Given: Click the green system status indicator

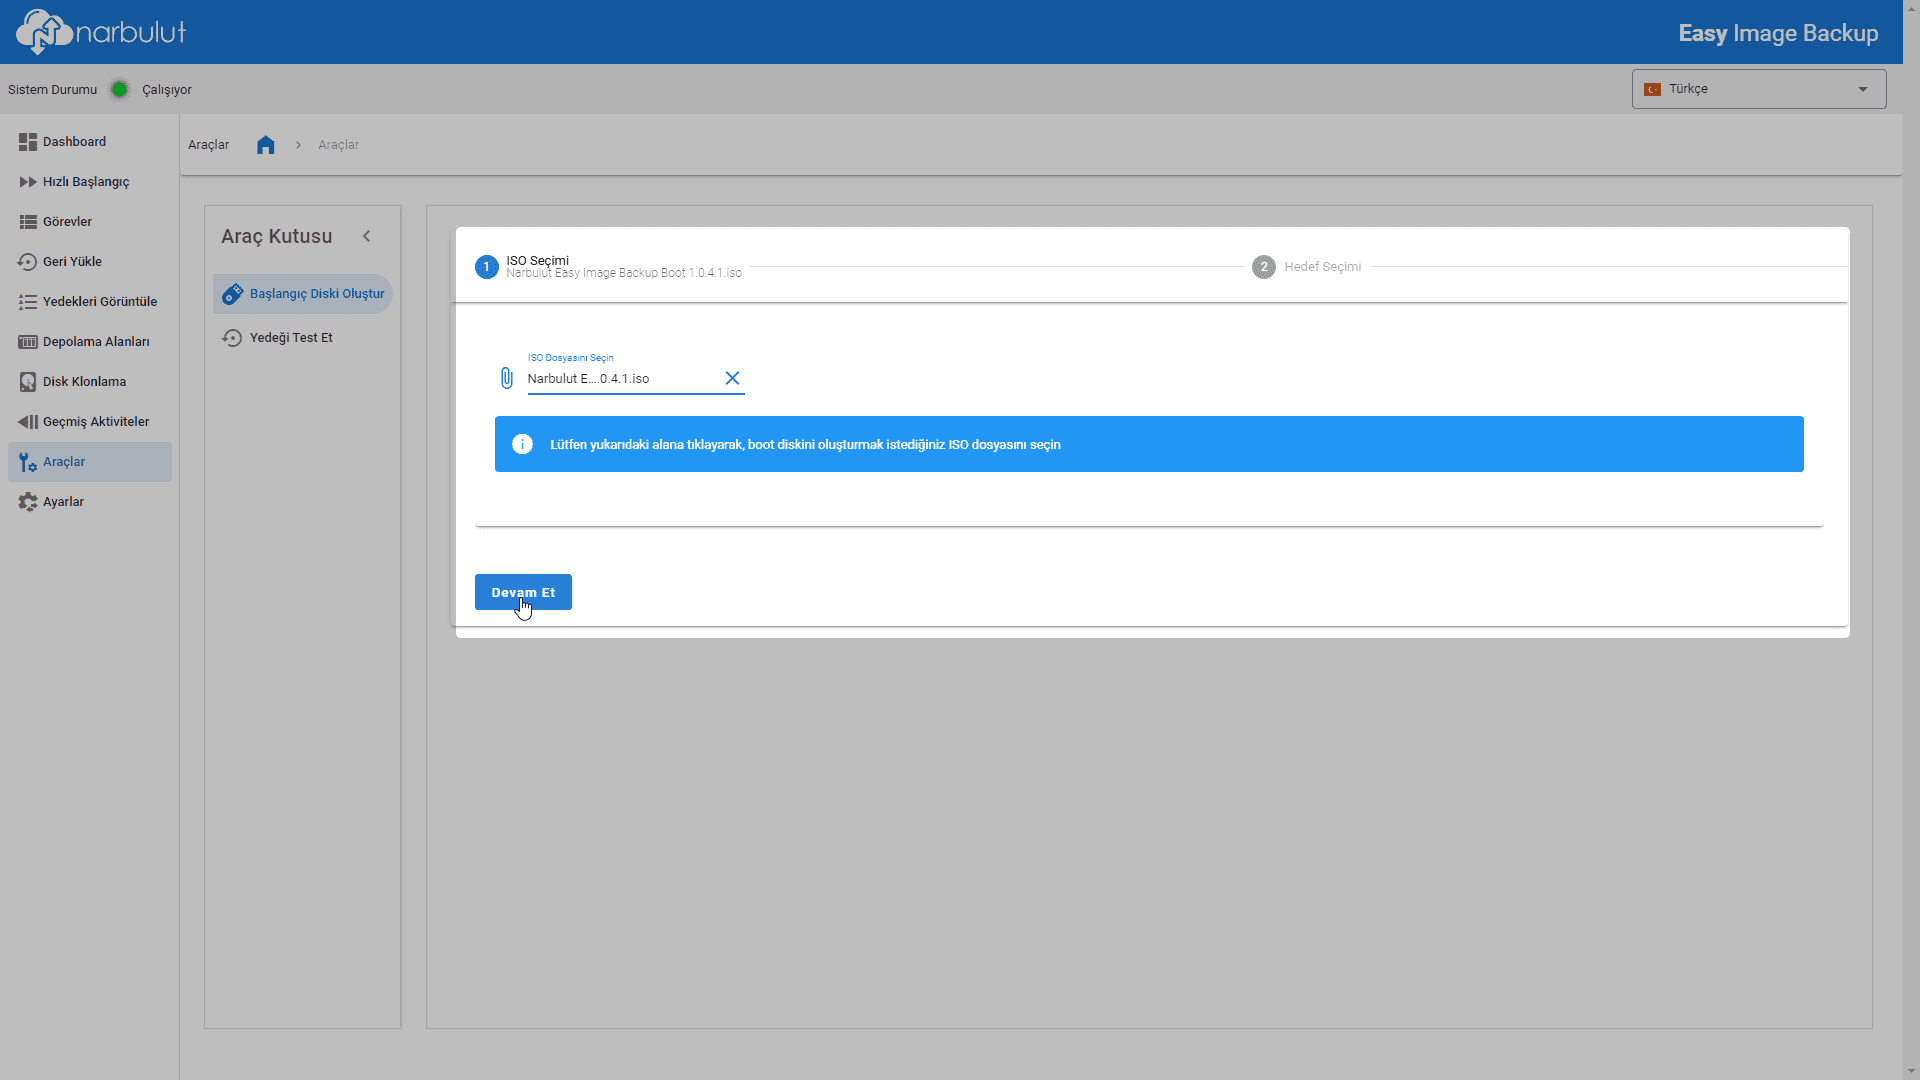Looking at the screenshot, I should click(120, 90).
